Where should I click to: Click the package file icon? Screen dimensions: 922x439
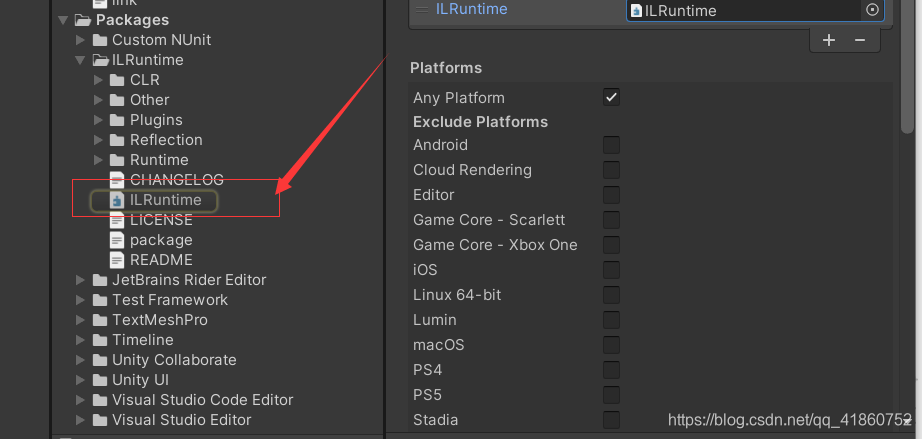(x=118, y=240)
